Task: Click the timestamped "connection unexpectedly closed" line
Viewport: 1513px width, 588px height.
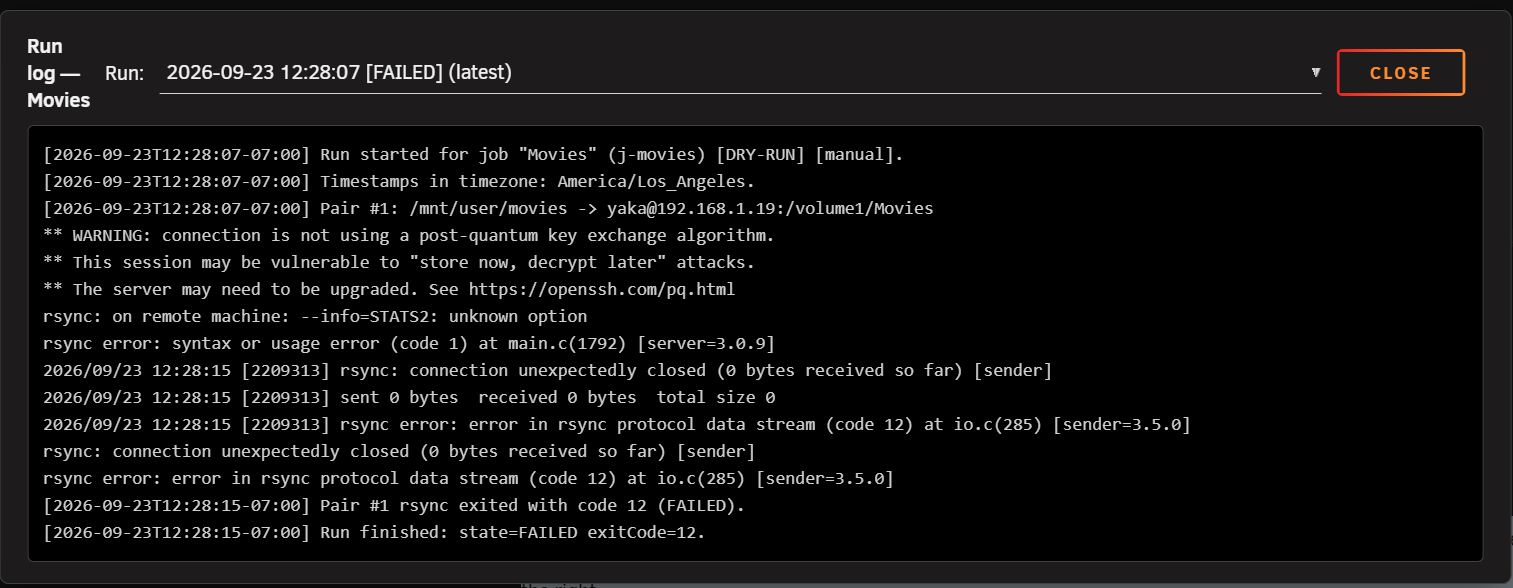Action: [x=548, y=370]
